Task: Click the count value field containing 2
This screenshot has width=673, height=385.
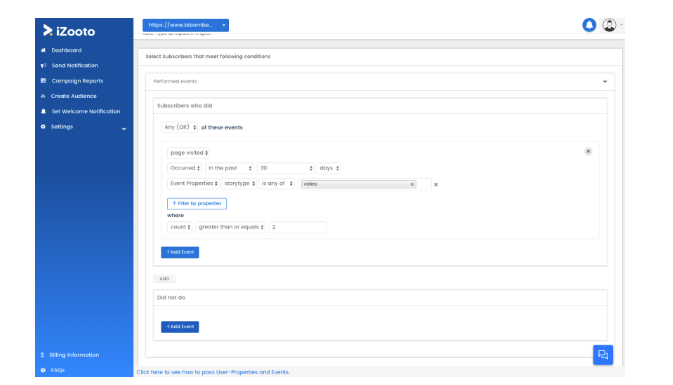Action: tap(297, 227)
